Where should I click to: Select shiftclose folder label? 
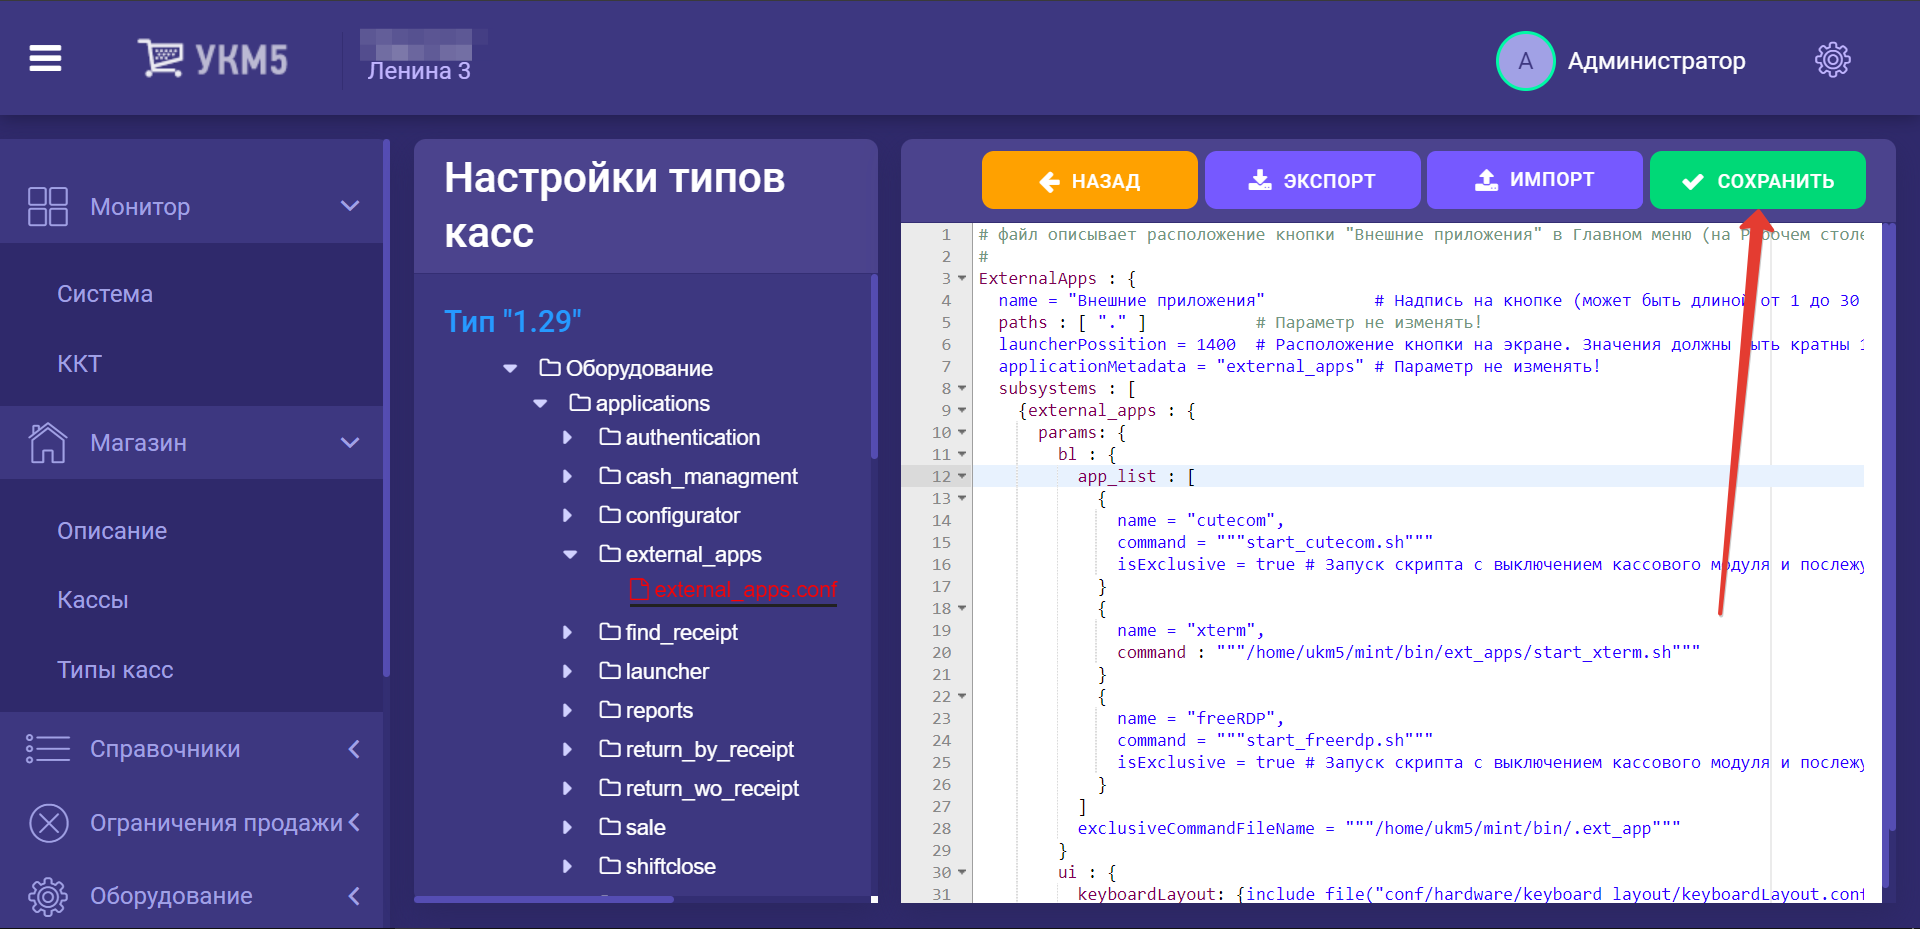pos(670,866)
